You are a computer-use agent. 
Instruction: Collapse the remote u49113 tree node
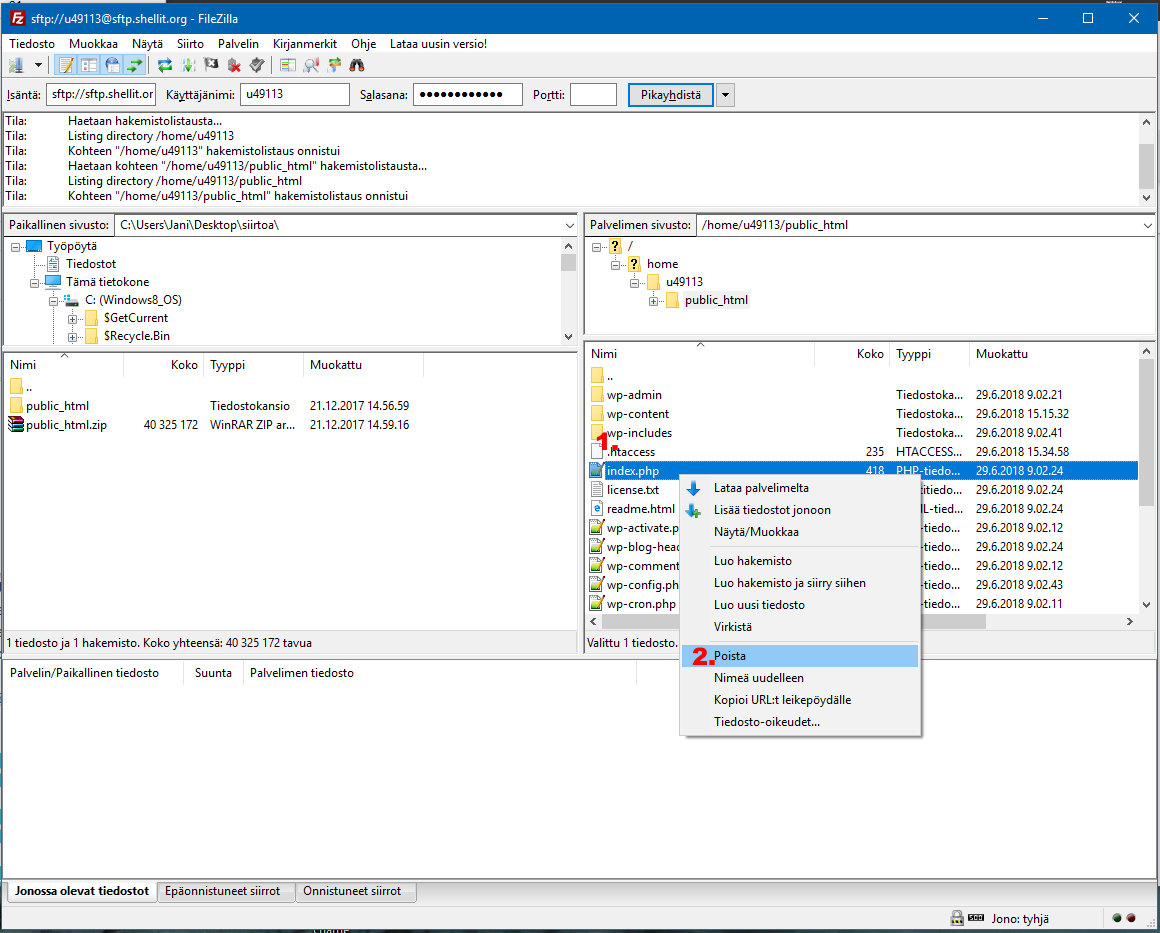634,283
